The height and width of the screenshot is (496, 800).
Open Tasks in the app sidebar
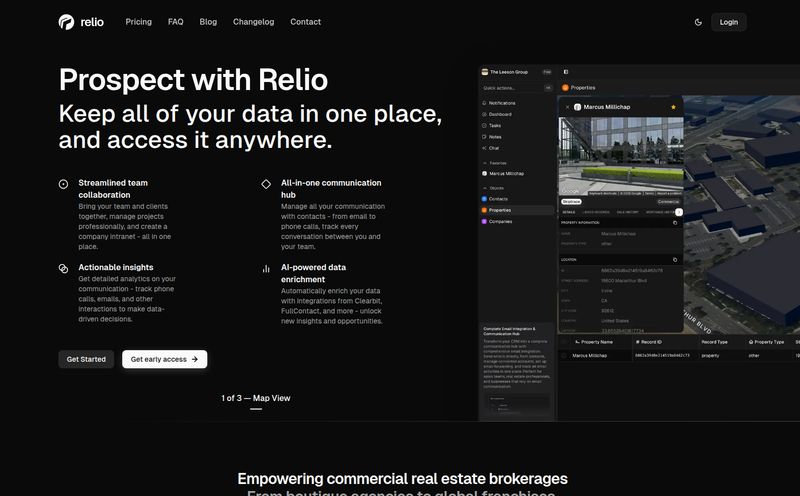tap(491, 126)
